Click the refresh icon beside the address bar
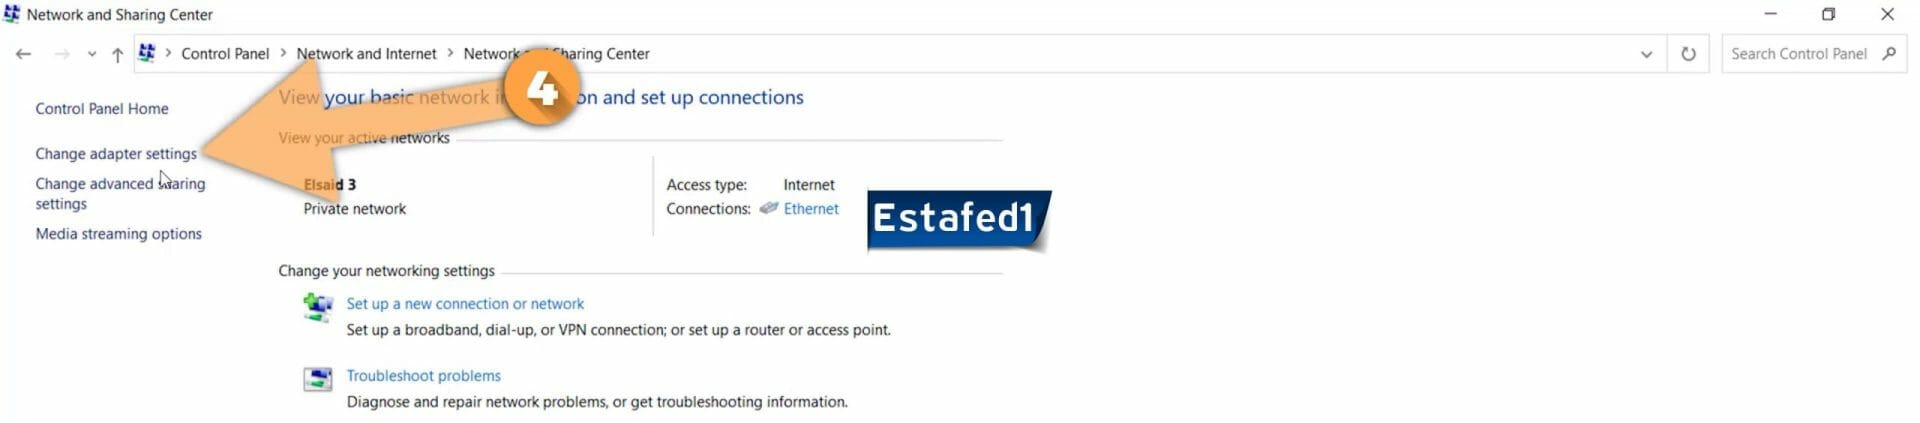This screenshot has height=423, width=1920. pyautogui.click(x=1688, y=54)
